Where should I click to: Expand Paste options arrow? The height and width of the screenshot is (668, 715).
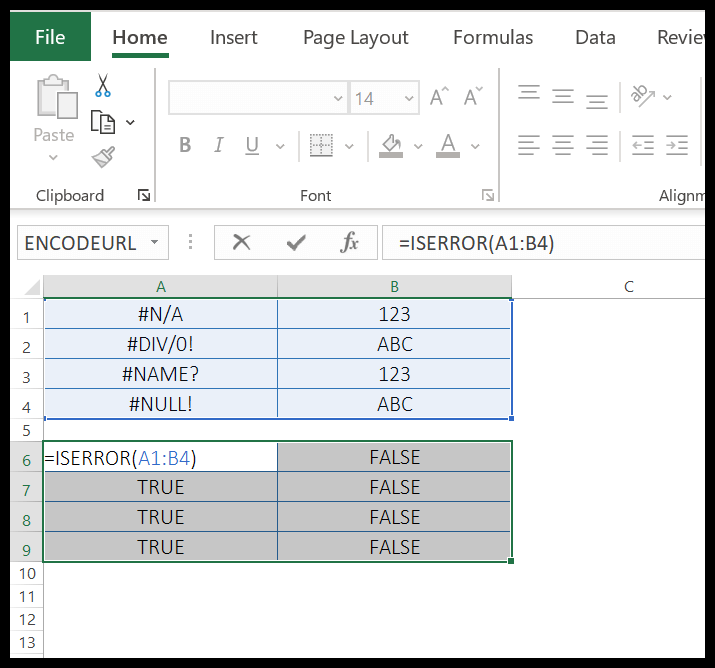(53, 158)
